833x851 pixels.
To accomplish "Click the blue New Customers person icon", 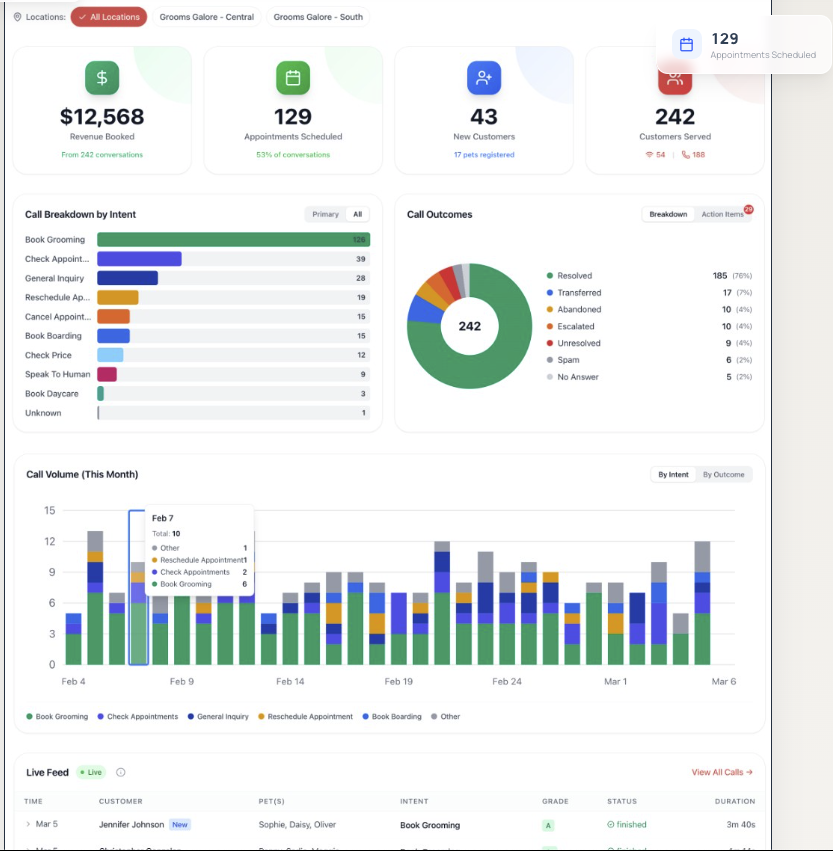I will [x=484, y=78].
